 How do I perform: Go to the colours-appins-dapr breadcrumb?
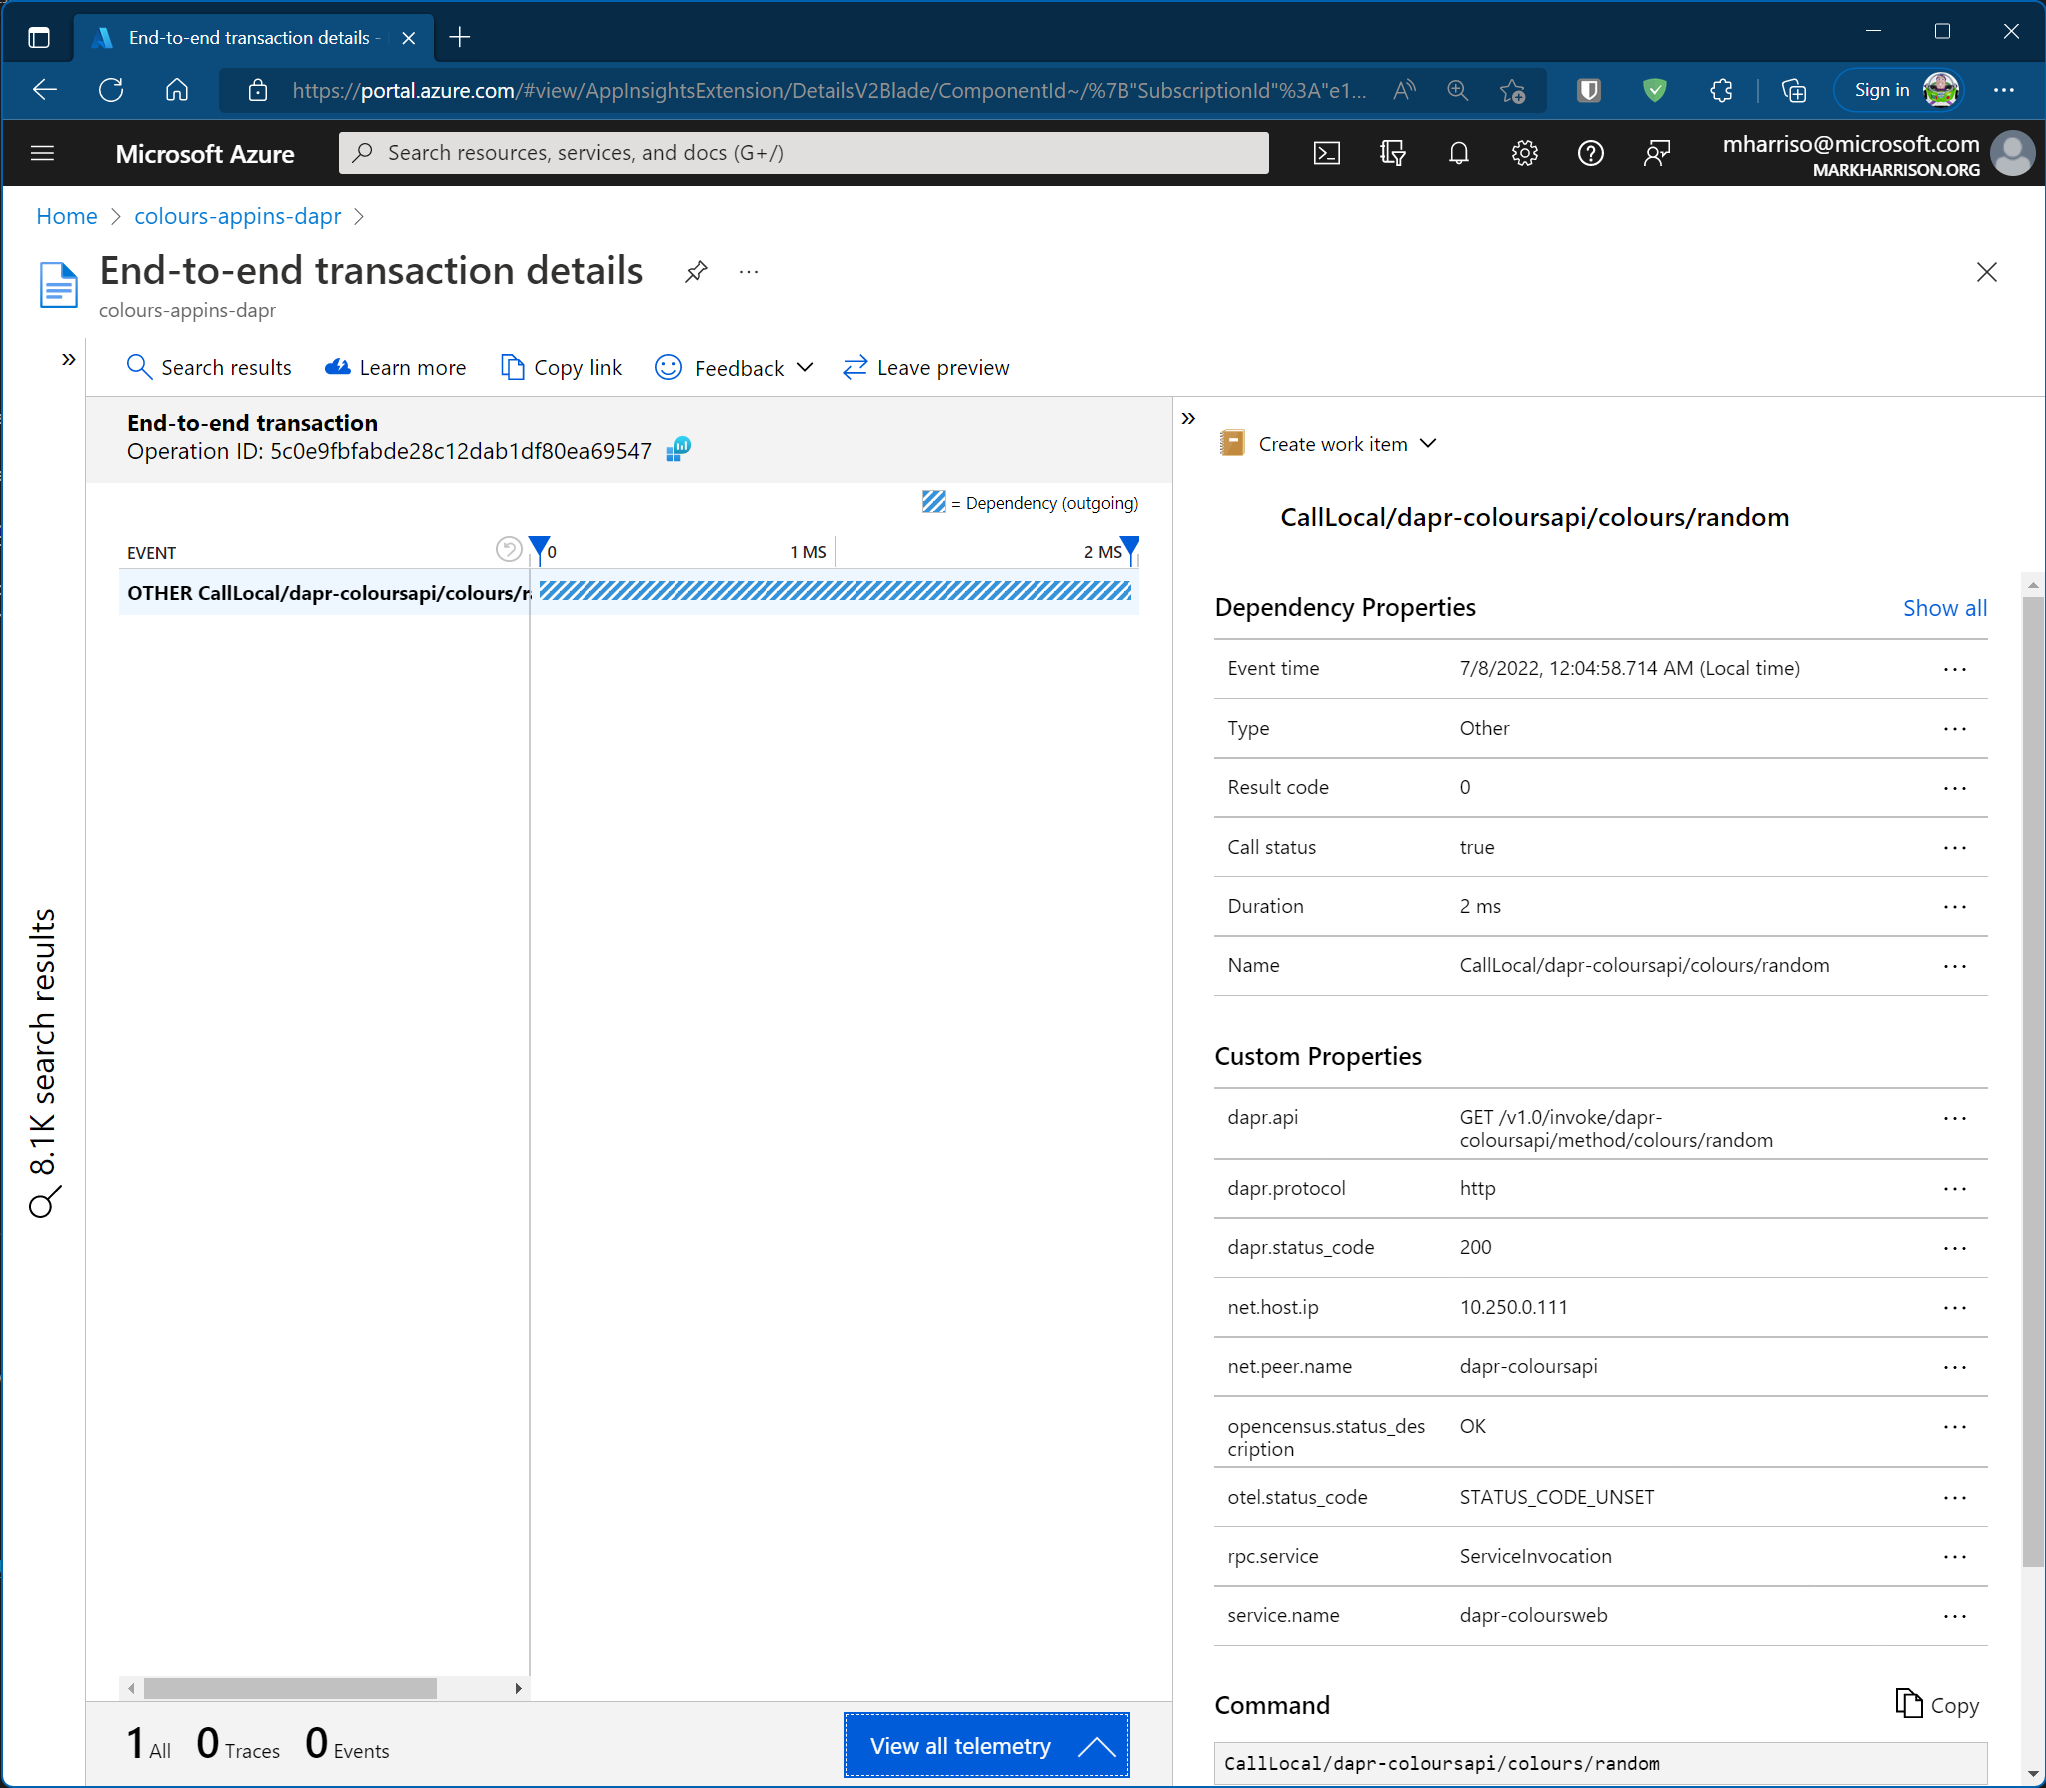coord(237,216)
